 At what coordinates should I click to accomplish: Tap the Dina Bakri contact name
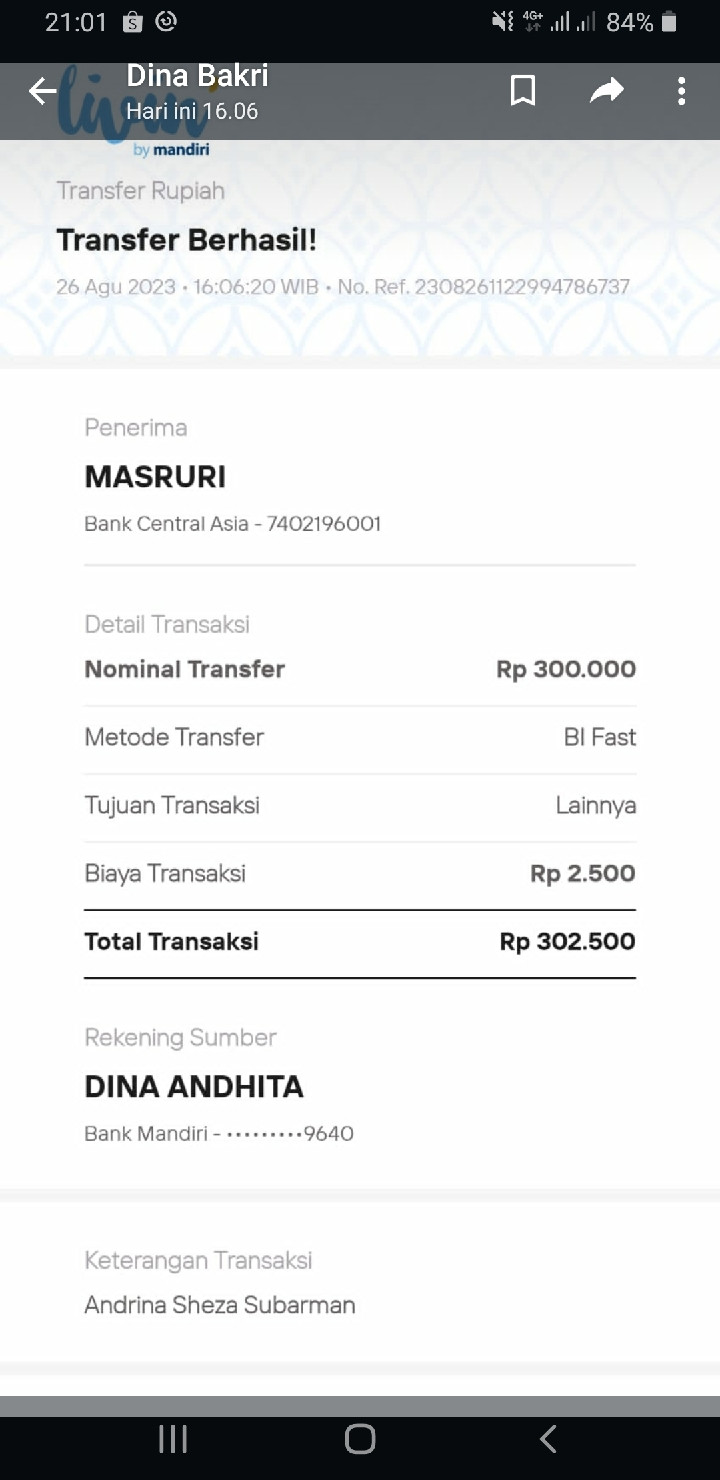pyautogui.click(x=197, y=76)
